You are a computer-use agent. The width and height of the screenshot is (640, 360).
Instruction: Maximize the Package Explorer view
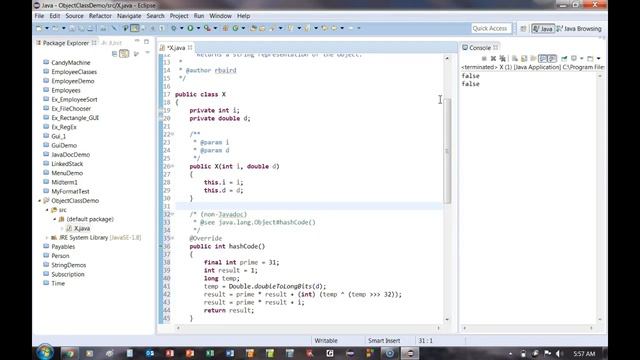[x=147, y=42]
